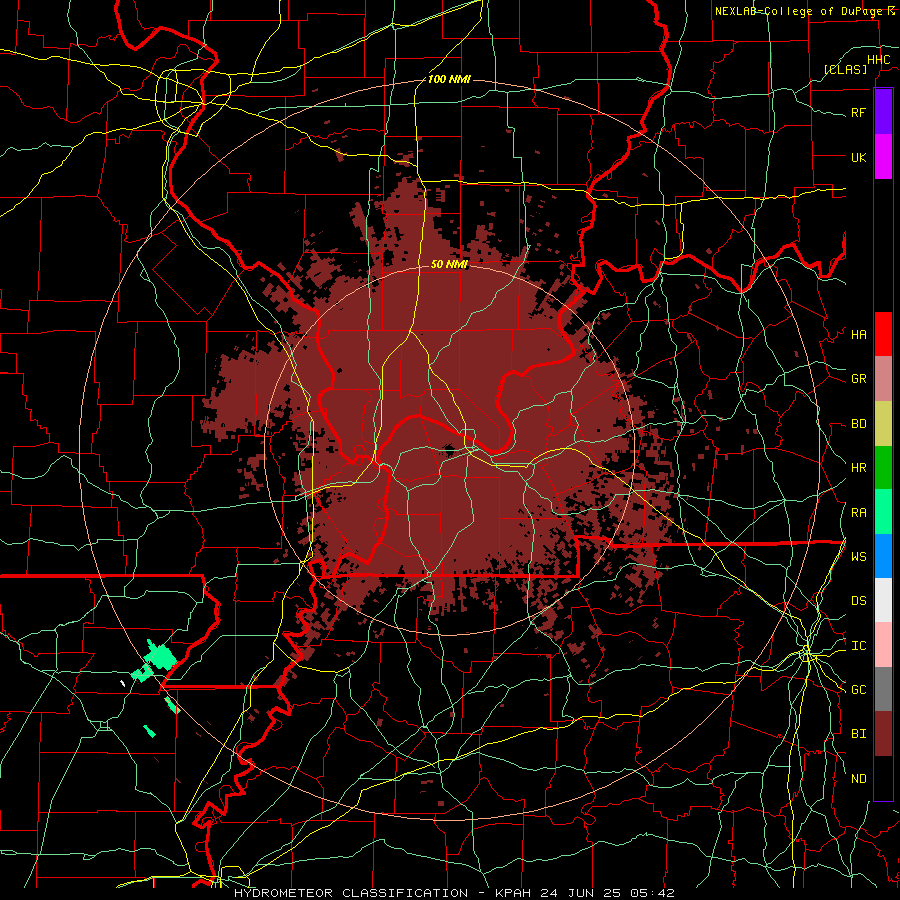Click the GC gray legend swatch
This screenshot has width=900, height=900.
pos(883,689)
